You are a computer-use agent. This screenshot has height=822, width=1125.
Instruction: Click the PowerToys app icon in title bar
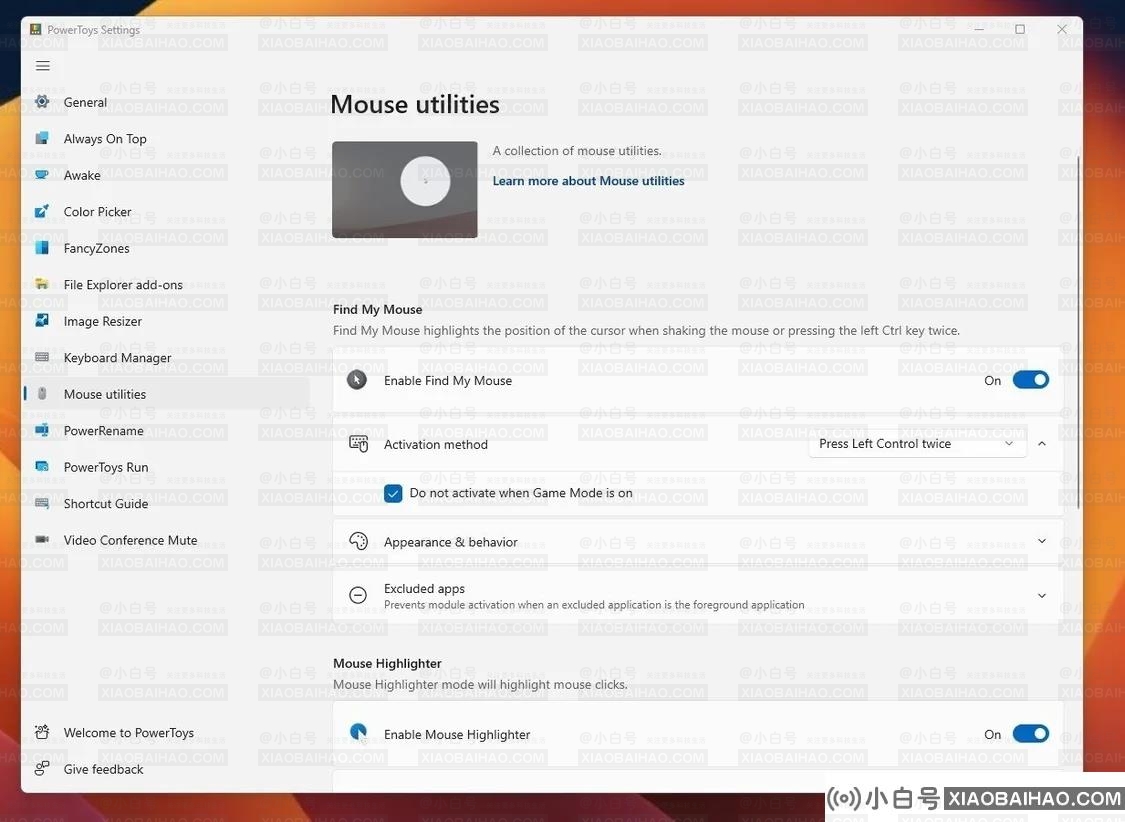tap(35, 29)
